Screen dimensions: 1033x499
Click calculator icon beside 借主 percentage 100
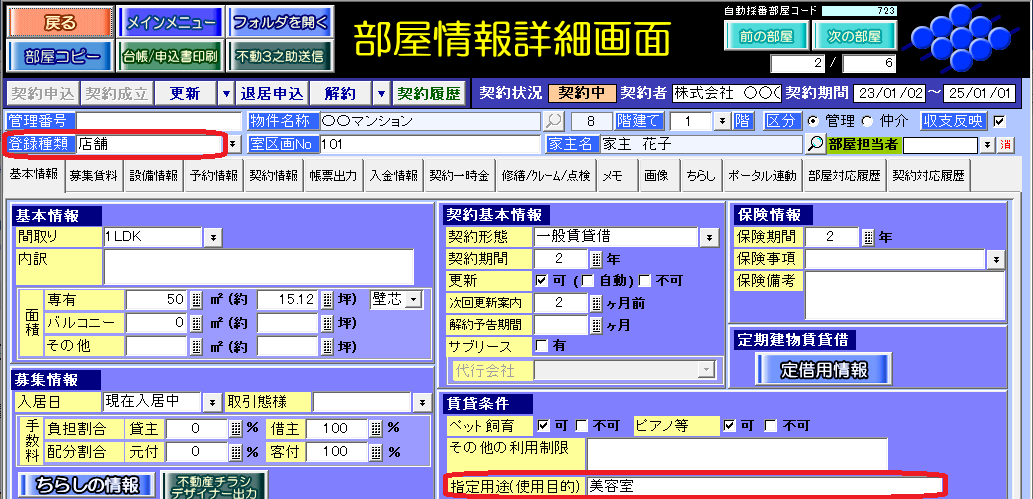(x=376, y=429)
